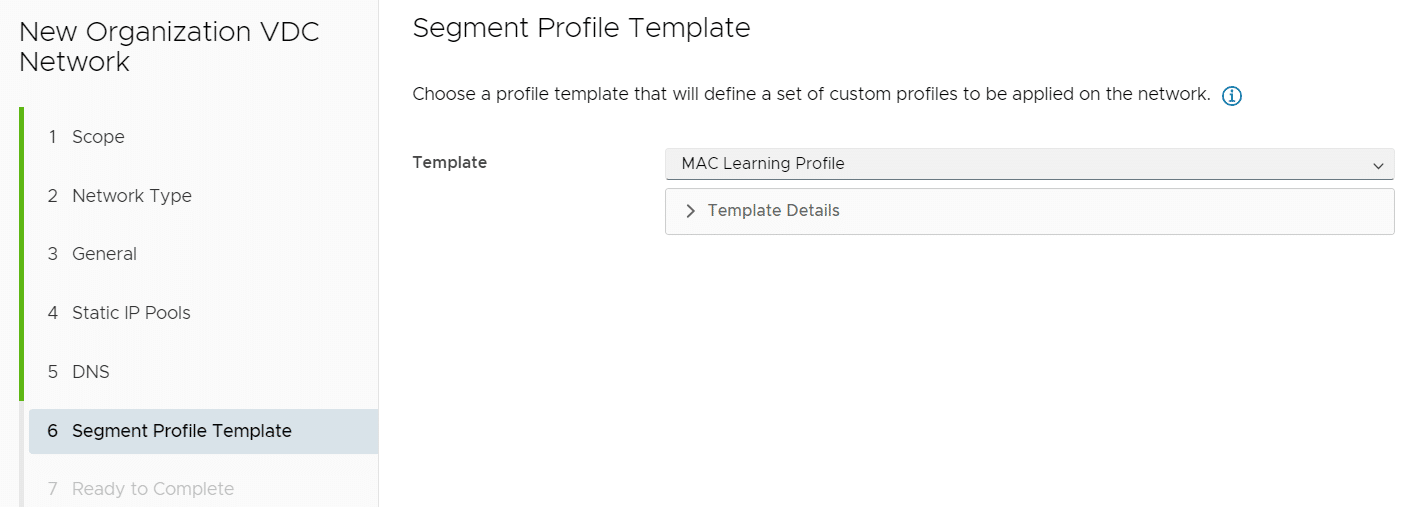Click the New Organization VDC Network title
This screenshot has width=1412, height=507.
point(169,46)
